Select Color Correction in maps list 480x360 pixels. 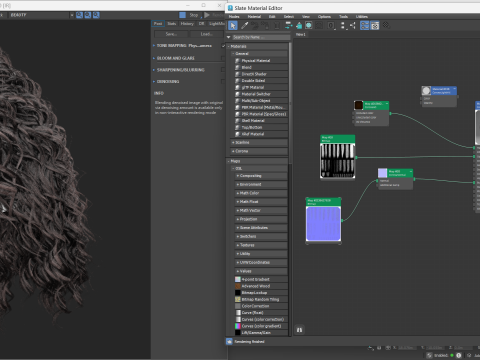click(261, 306)
